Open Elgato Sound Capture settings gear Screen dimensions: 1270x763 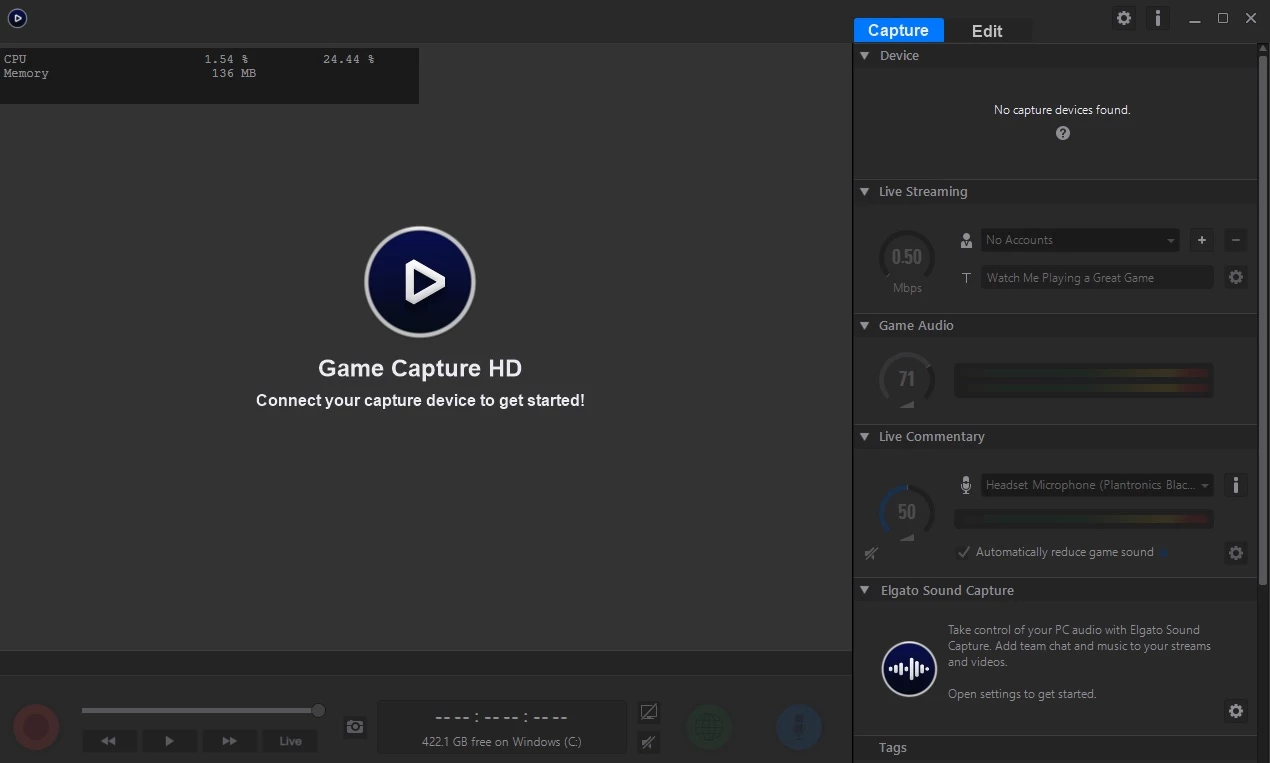click(x=1236, y=711)
